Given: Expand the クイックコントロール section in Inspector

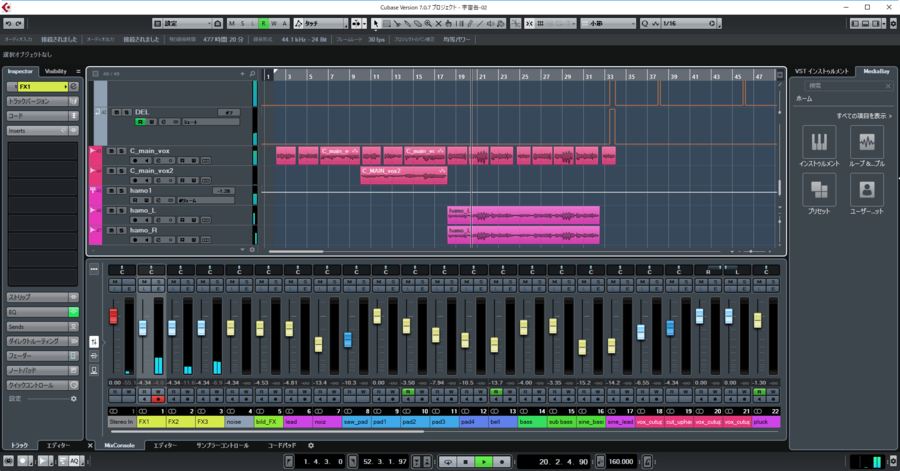Looking at the screenshot, I should pos(42,385).
